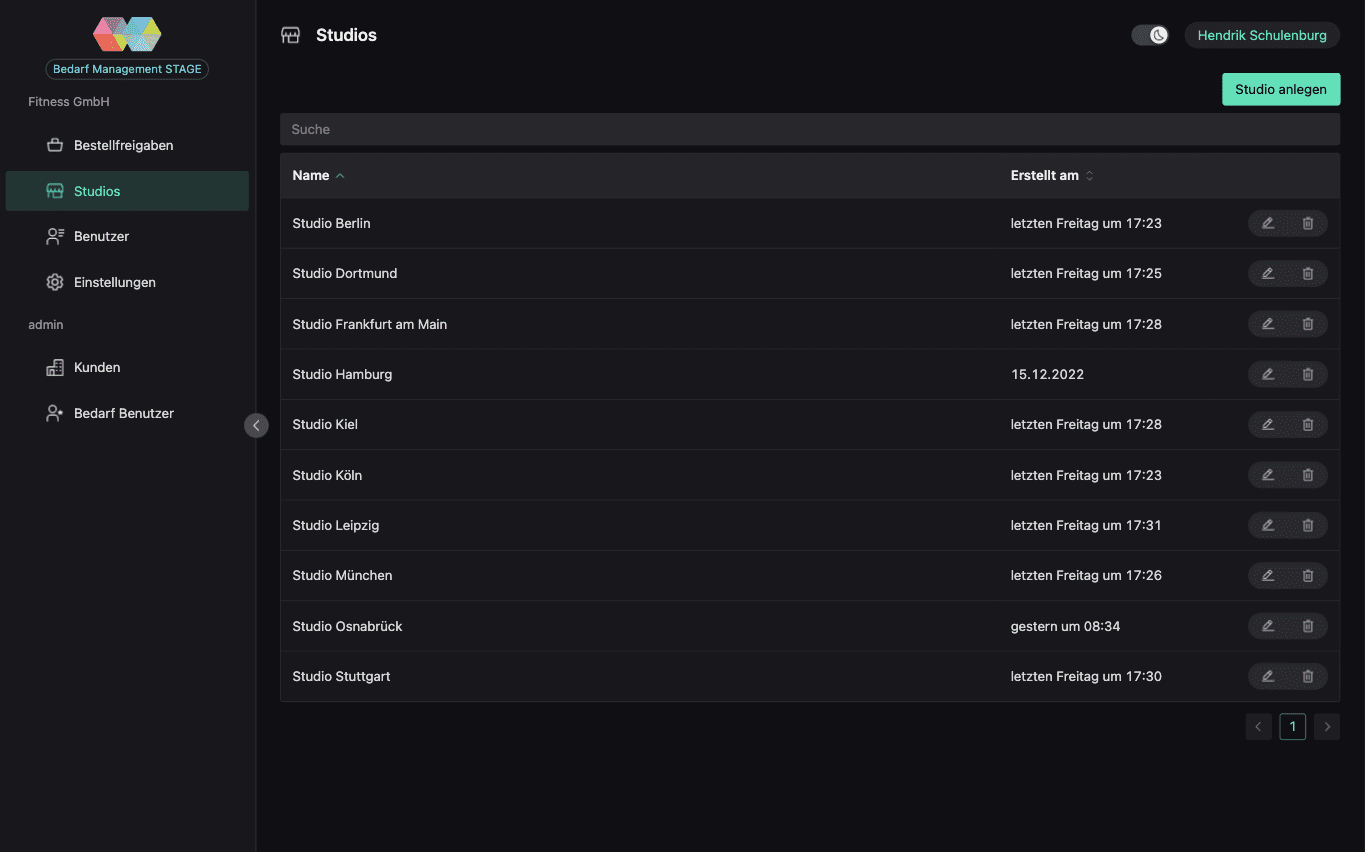
Task: Click the trash icon for Studio Kiel
Action: [1308, 424]
